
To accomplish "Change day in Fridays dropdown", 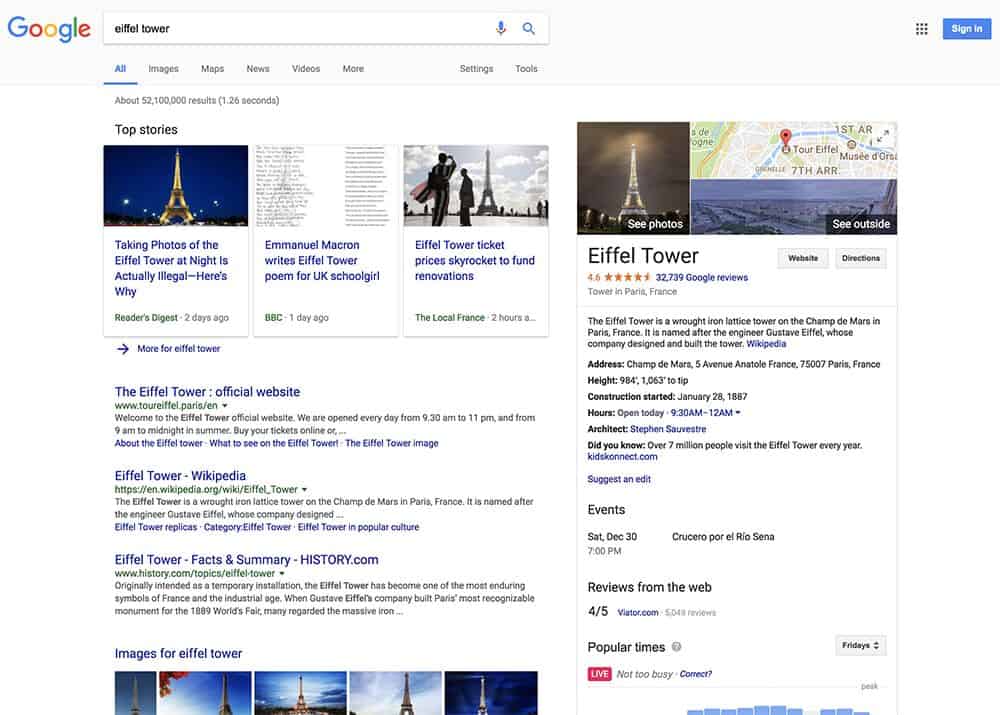I will [x=860, y=645].
